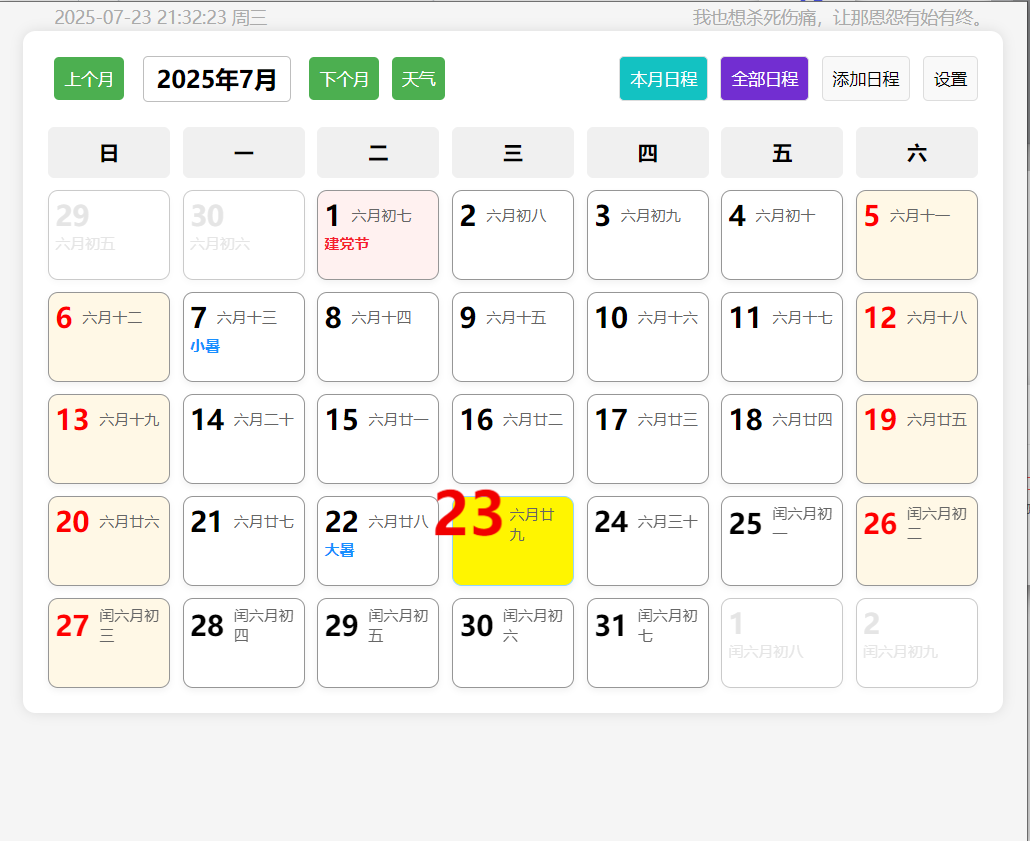The image size is (1030, 841).
Task: Click the 四 Thursday column header
Action: (x=648, y=152)
